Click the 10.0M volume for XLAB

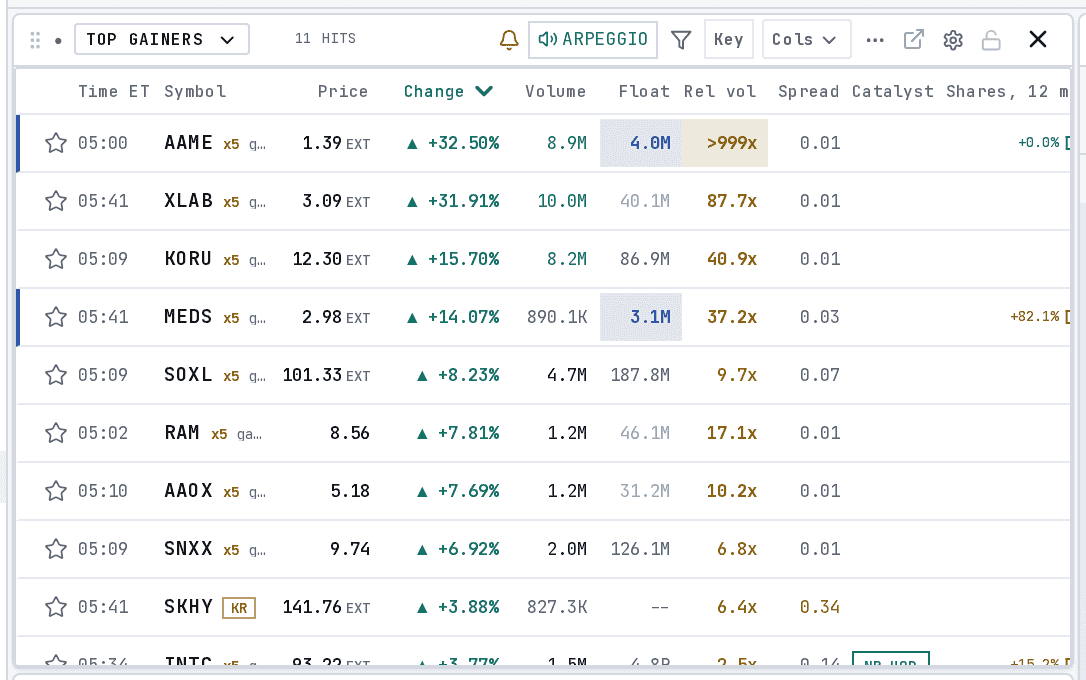(562, 201)
